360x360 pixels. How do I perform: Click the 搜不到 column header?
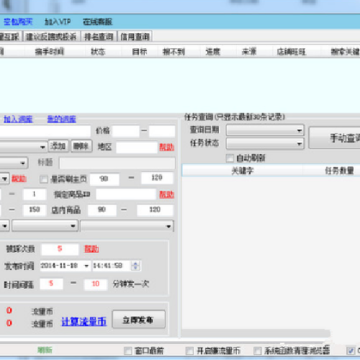pyautogui.click(x=173, y=52)
